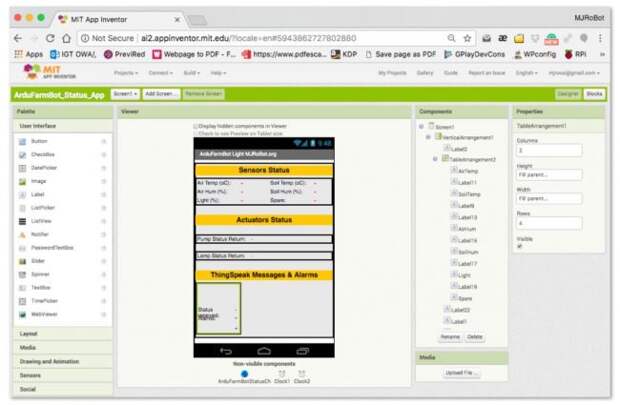Select the CheckBox palette icon
Image resolution: width=620 pixels, height=405 pixels.
[23, 155]
